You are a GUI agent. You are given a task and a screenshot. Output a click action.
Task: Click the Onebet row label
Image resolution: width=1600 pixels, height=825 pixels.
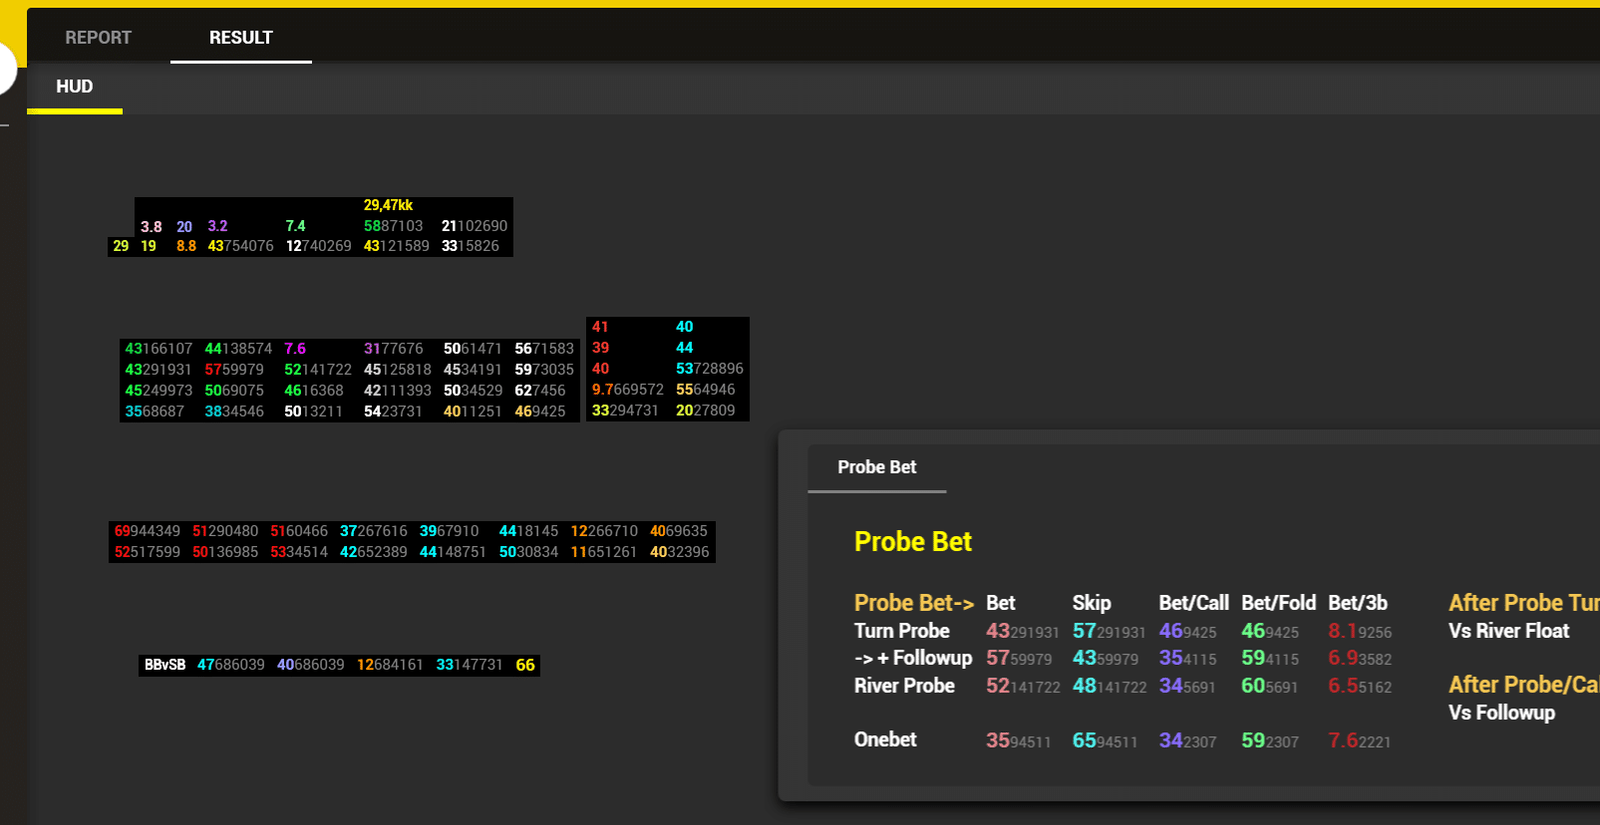885,740
